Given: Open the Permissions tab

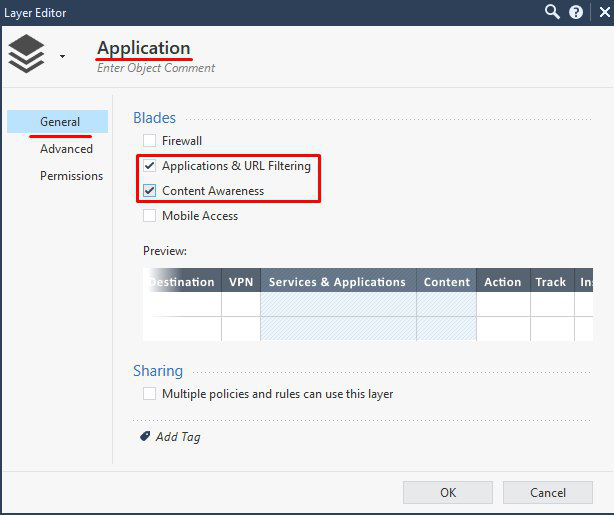Looking at the screenshot, I should coord(71,176).
